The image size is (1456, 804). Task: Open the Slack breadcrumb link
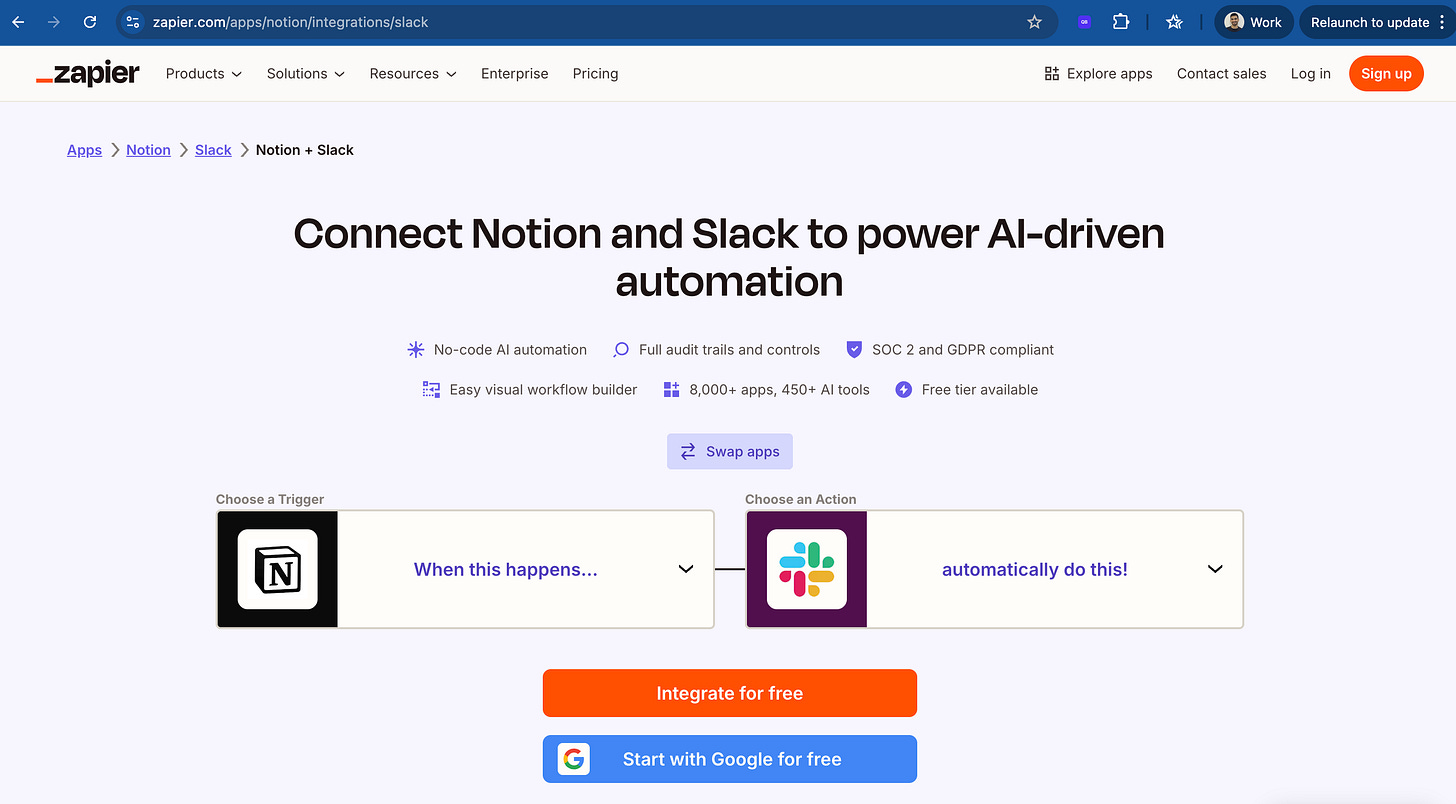(213, 150)
